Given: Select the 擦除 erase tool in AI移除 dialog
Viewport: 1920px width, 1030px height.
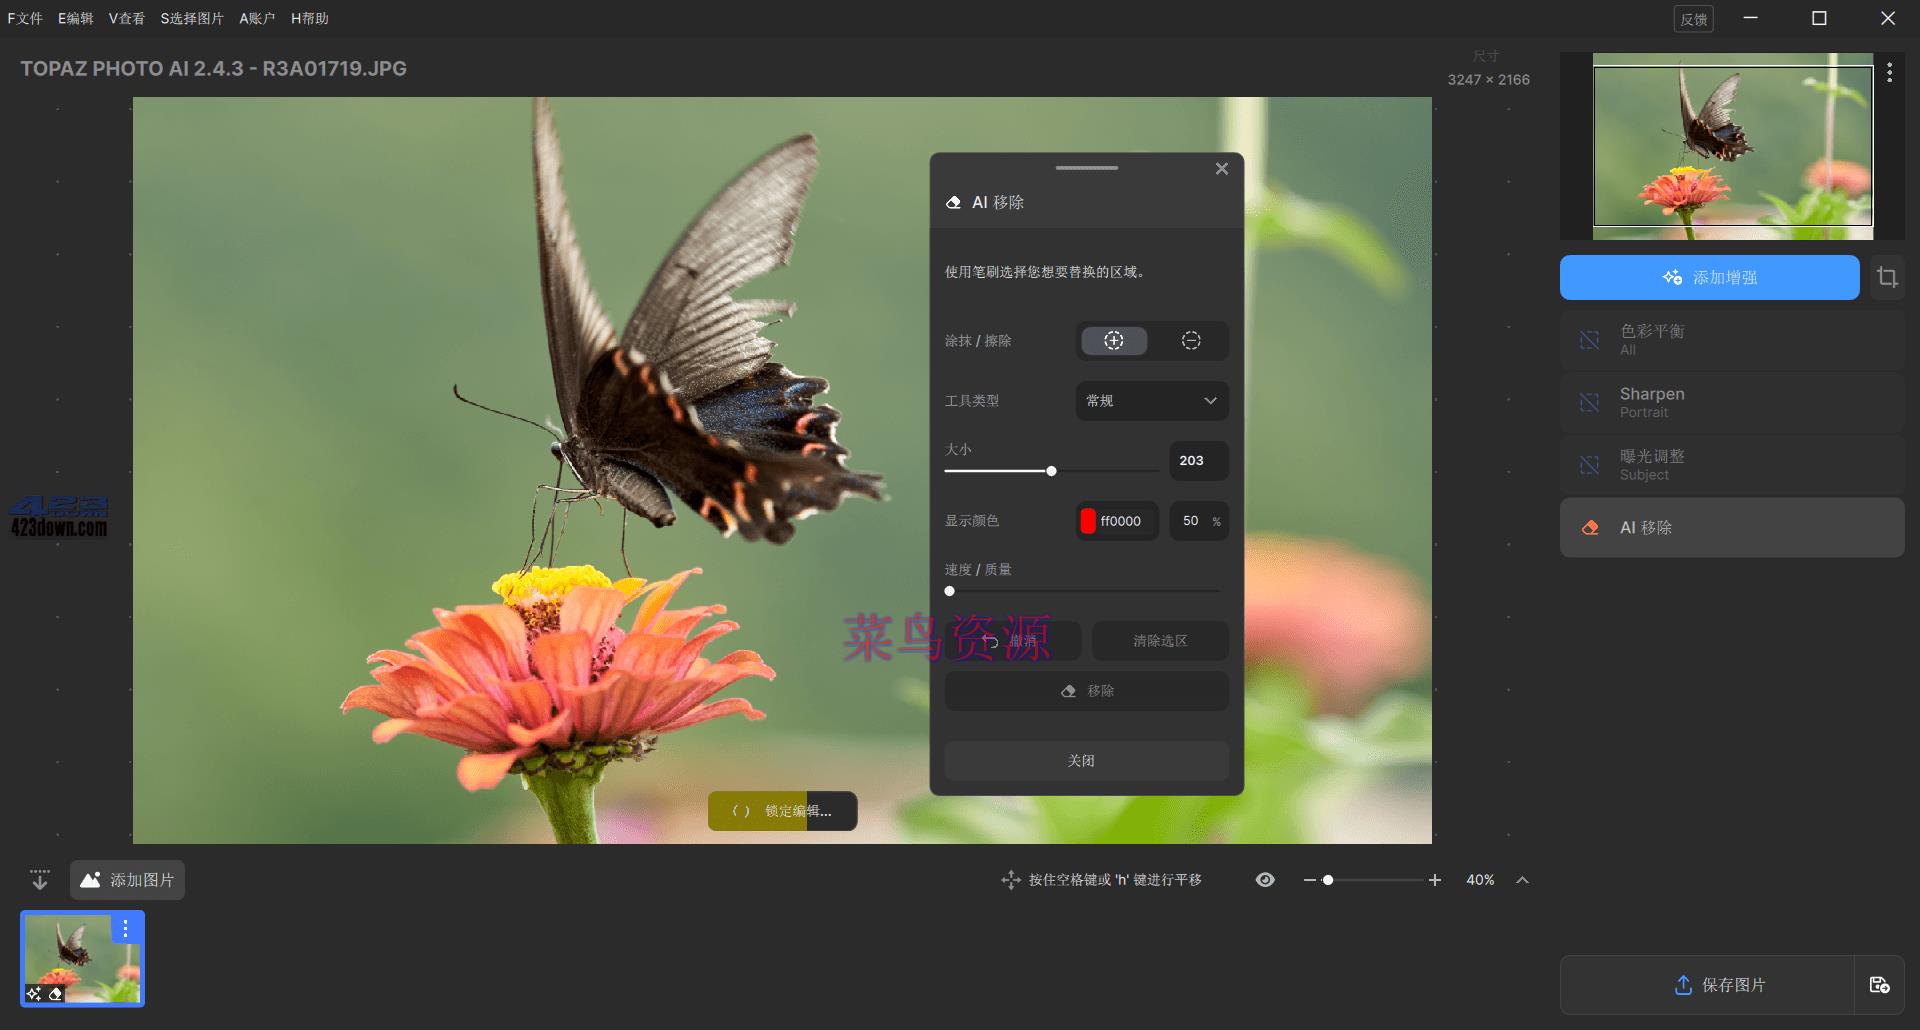Looking at the screenshot, I should (1191, 340).
